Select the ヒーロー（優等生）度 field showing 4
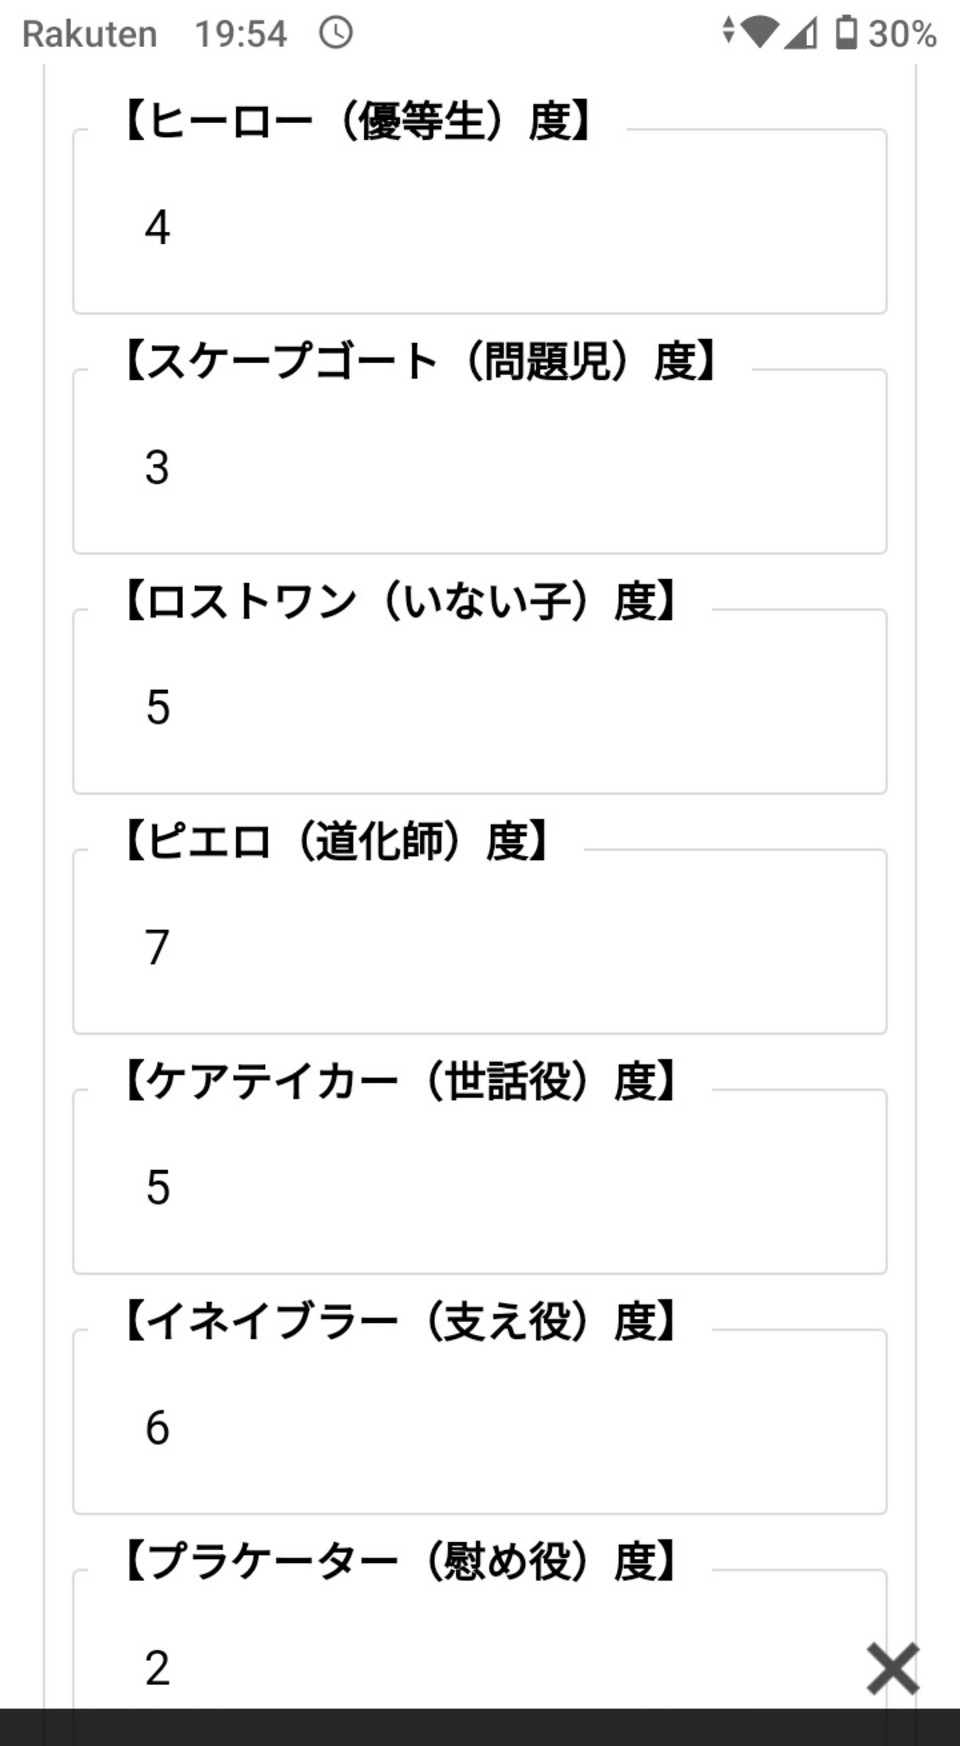Viewport: 960px width, 1746px height. (x=480, y=222)
